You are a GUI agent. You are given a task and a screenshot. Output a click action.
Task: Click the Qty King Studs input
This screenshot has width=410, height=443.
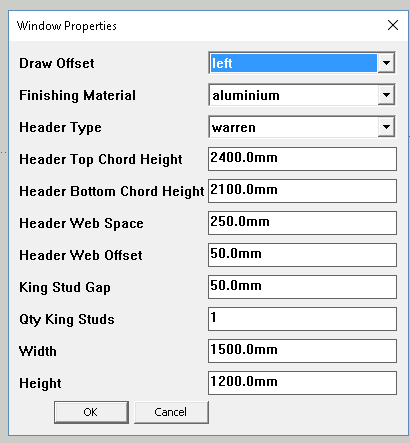pos(302,319)
